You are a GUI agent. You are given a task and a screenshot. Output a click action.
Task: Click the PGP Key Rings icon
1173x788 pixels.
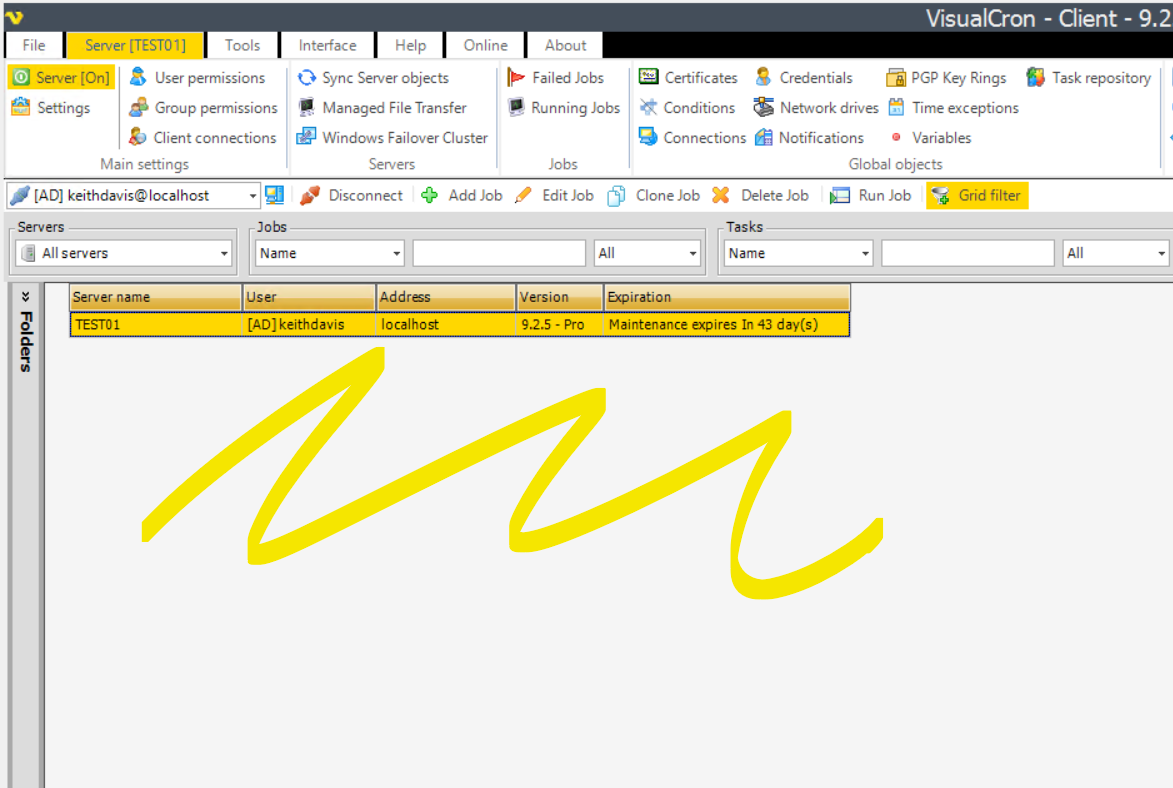click(x=895, y=77)
